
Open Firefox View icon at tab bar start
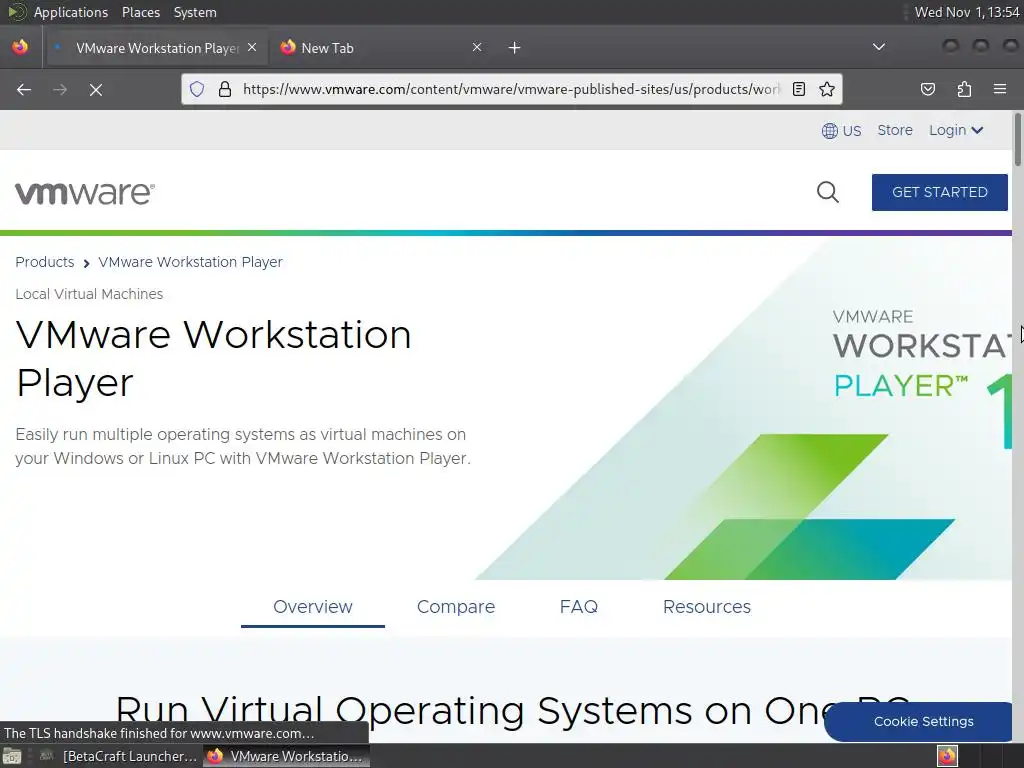(20, 47)
